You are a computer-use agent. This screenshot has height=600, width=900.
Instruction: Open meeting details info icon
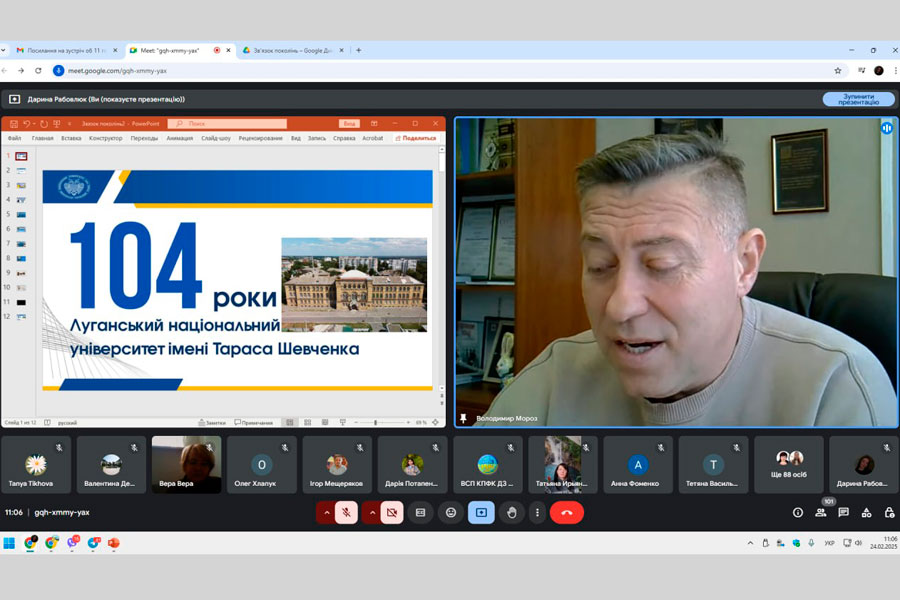pyautogui.click(x=798, y=512)
